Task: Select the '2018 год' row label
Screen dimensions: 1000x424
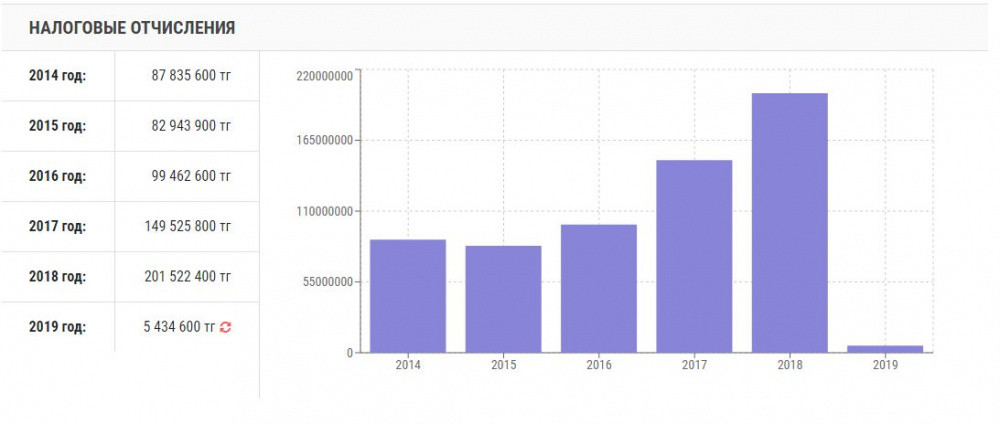Action: 57,276
